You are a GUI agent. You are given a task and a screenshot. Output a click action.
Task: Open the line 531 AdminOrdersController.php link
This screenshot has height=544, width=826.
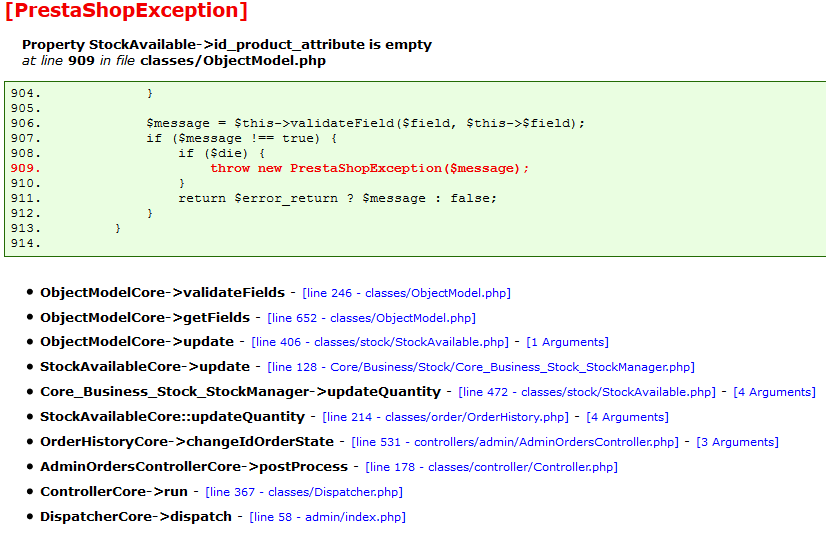tap(515, 442)
